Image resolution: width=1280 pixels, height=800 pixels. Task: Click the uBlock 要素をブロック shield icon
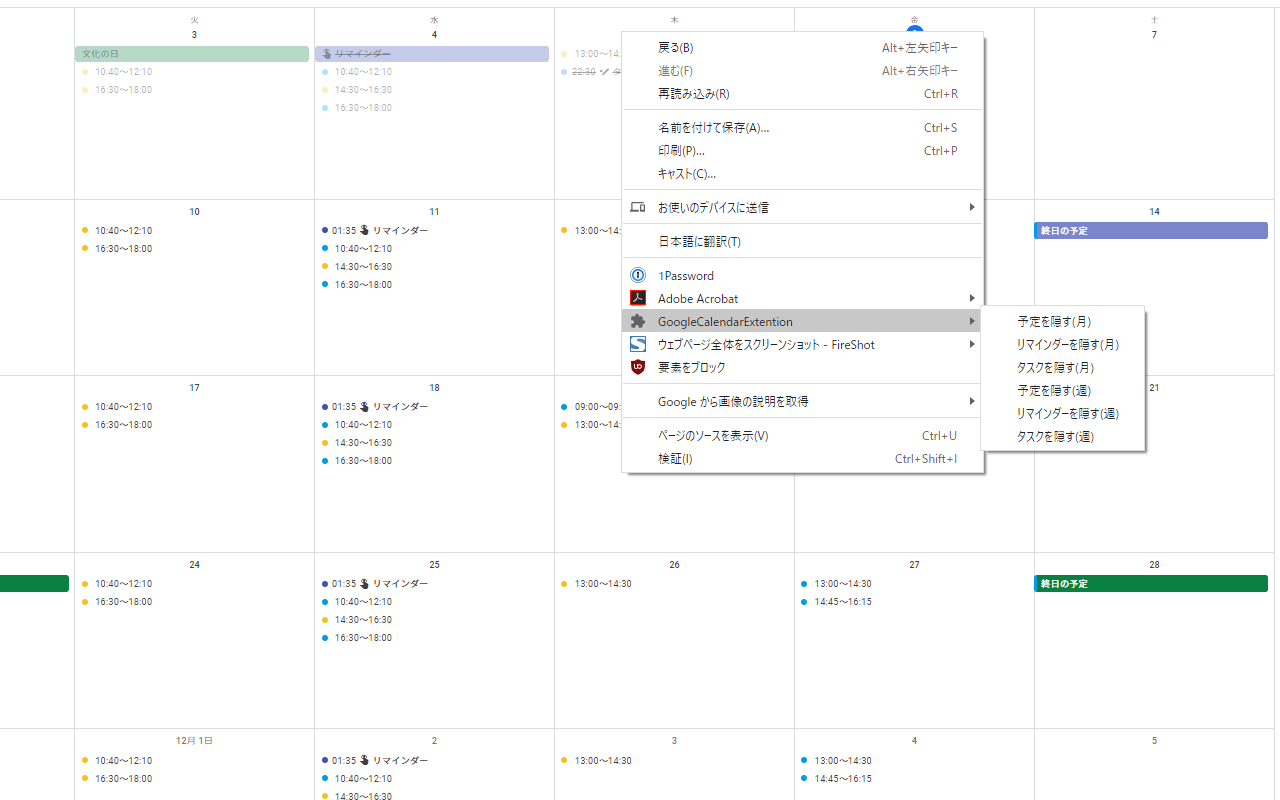coord(638,367)
